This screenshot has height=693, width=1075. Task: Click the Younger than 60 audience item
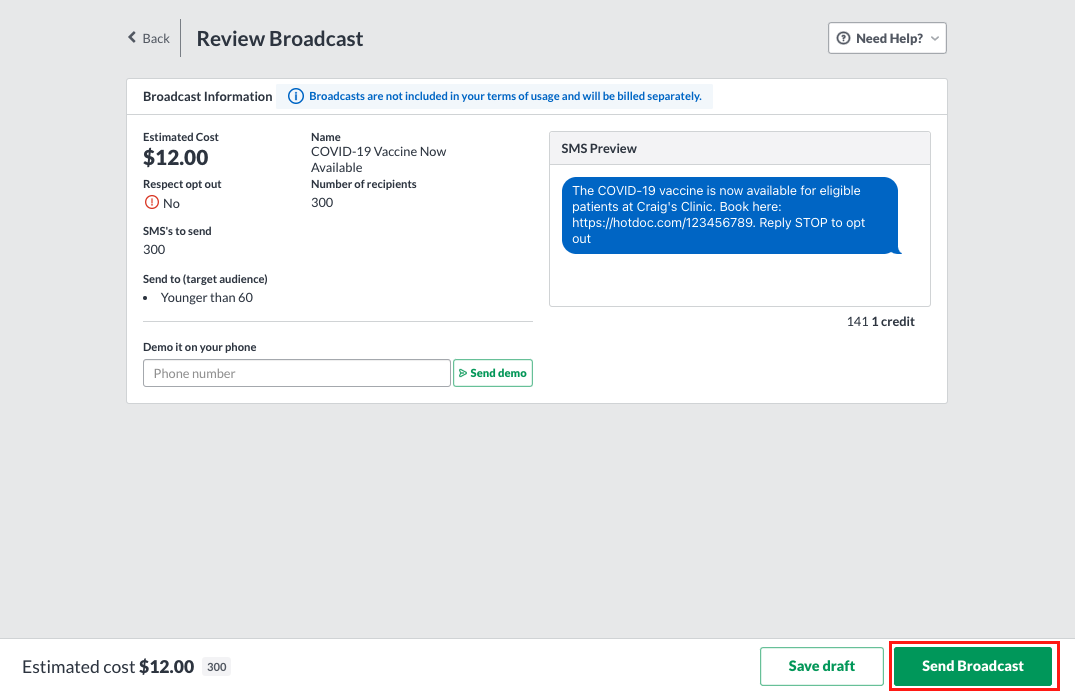tap(206, 297)
